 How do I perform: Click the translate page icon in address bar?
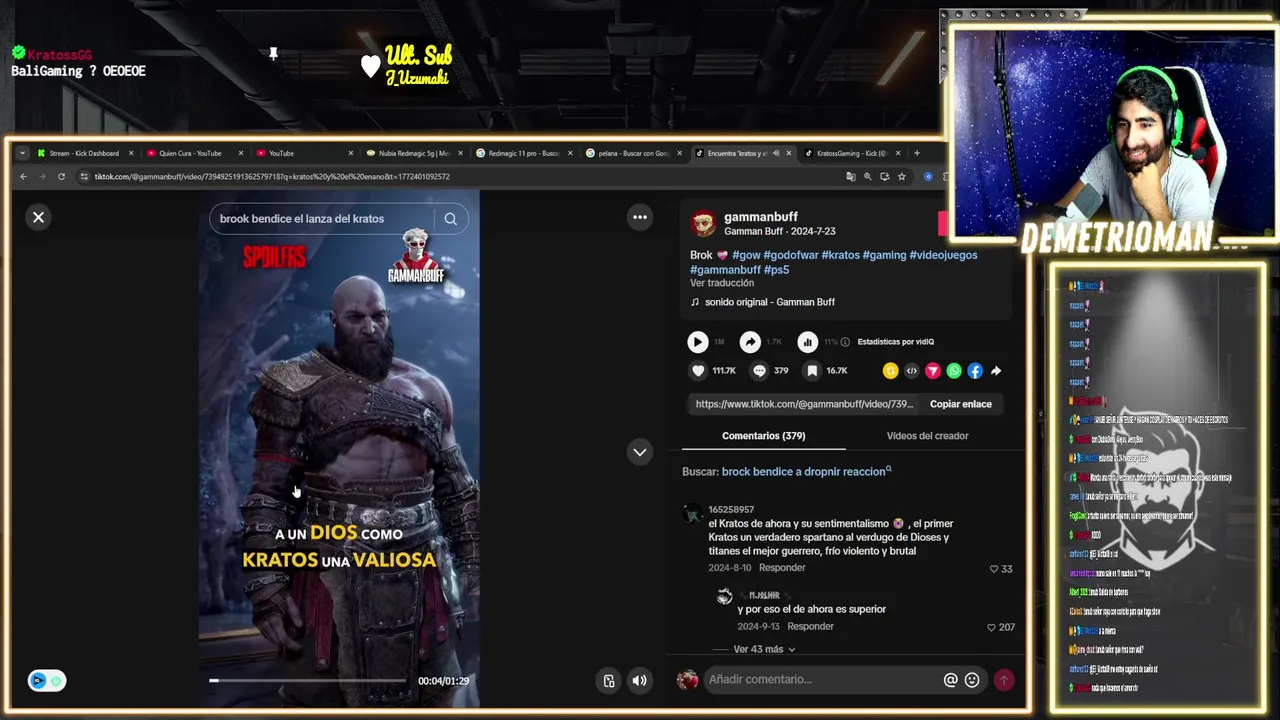tap(850, 177)
